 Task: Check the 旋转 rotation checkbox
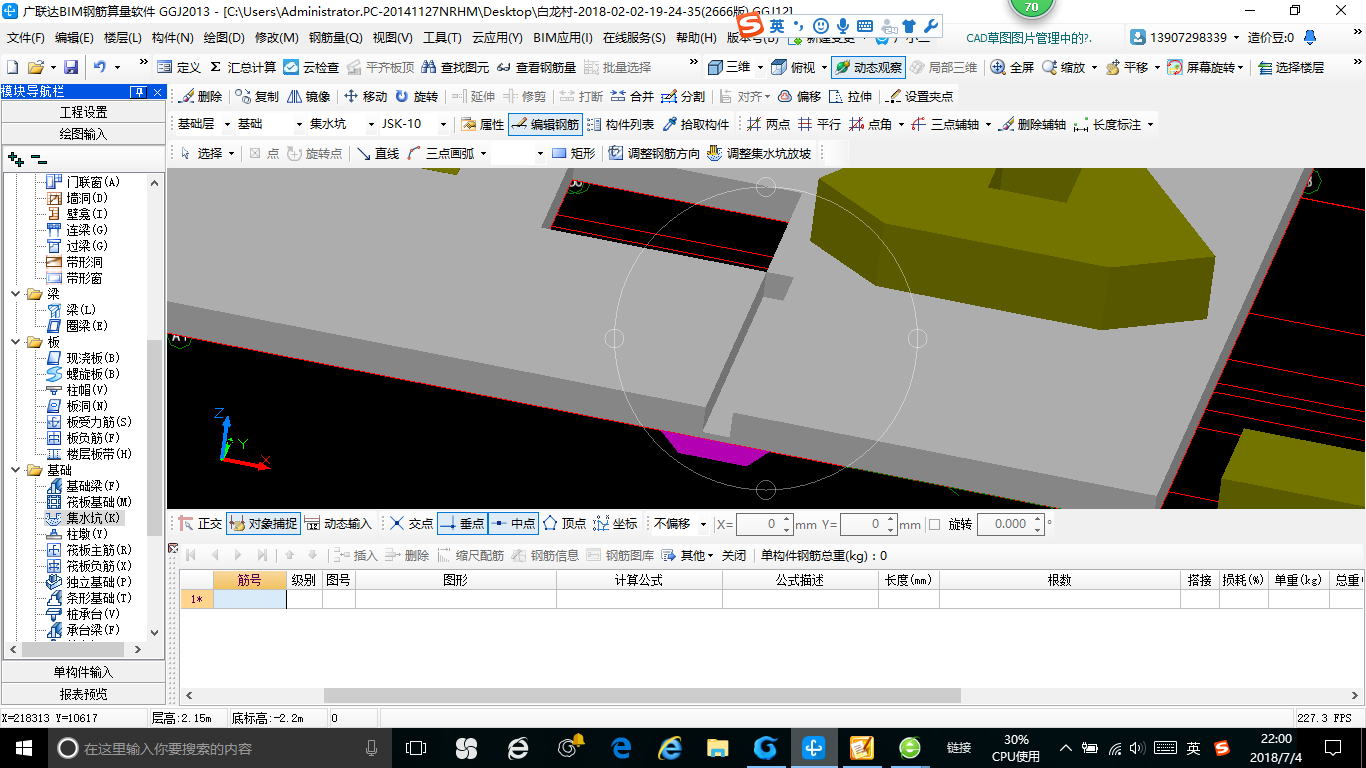[x=934, y=524]
